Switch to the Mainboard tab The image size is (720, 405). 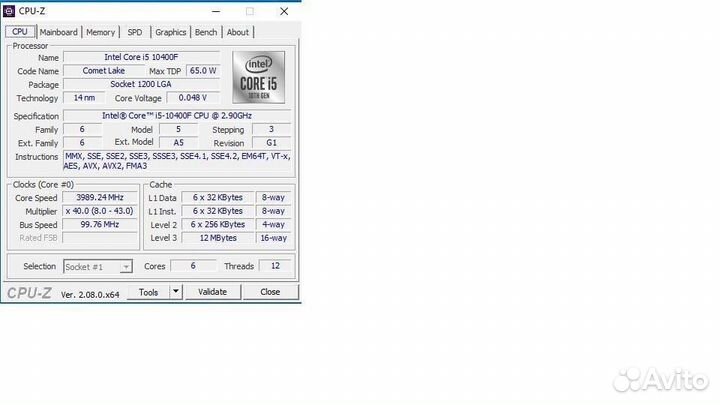pos(58,32)
